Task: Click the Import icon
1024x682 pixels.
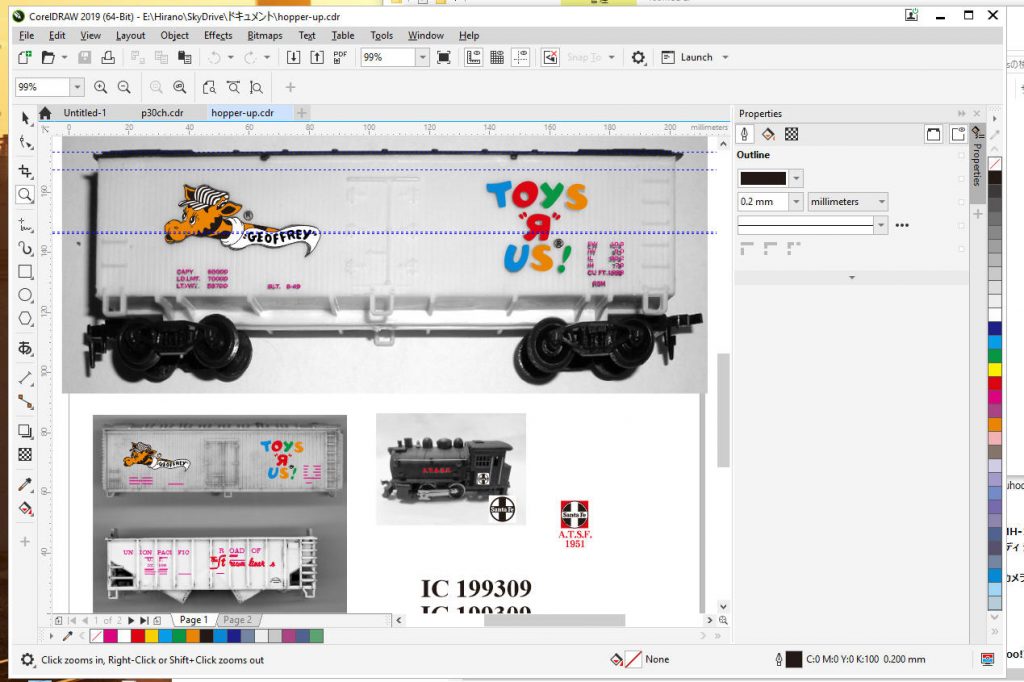Action: (x=293, y=57)
